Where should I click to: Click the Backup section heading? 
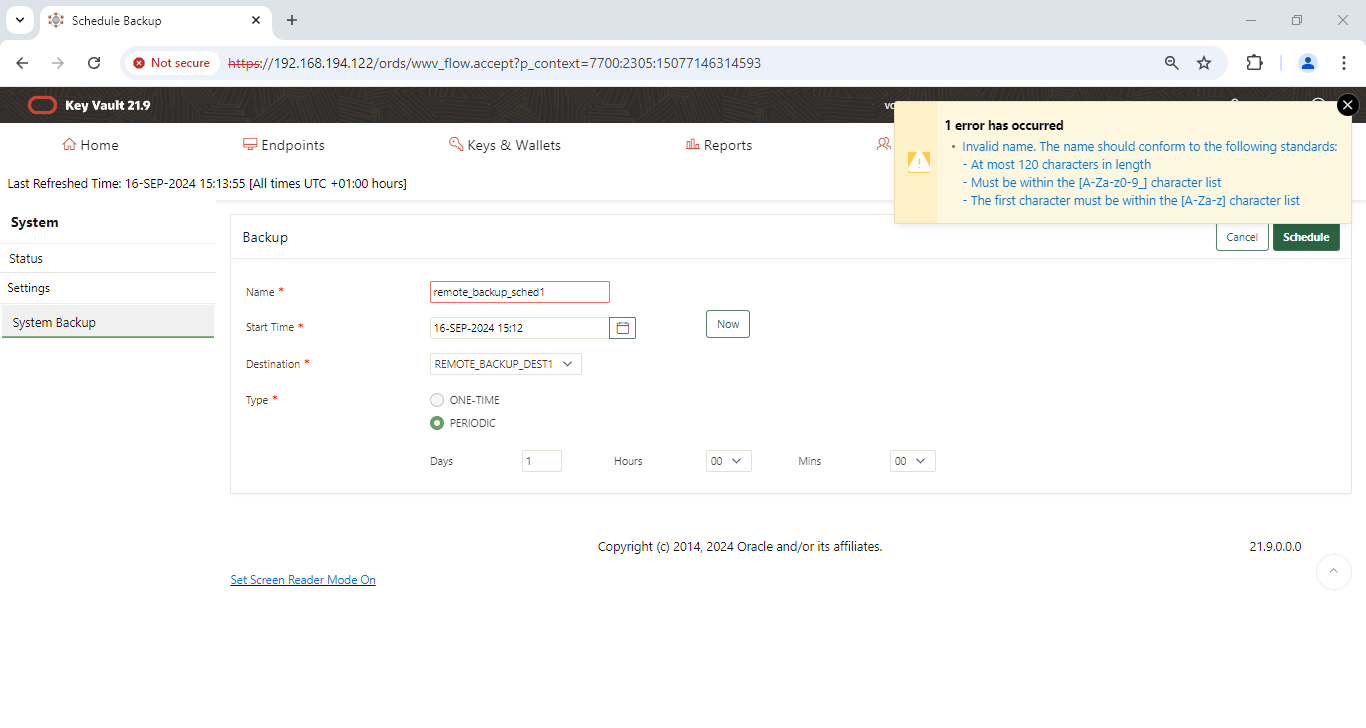(x=265, y=238)
